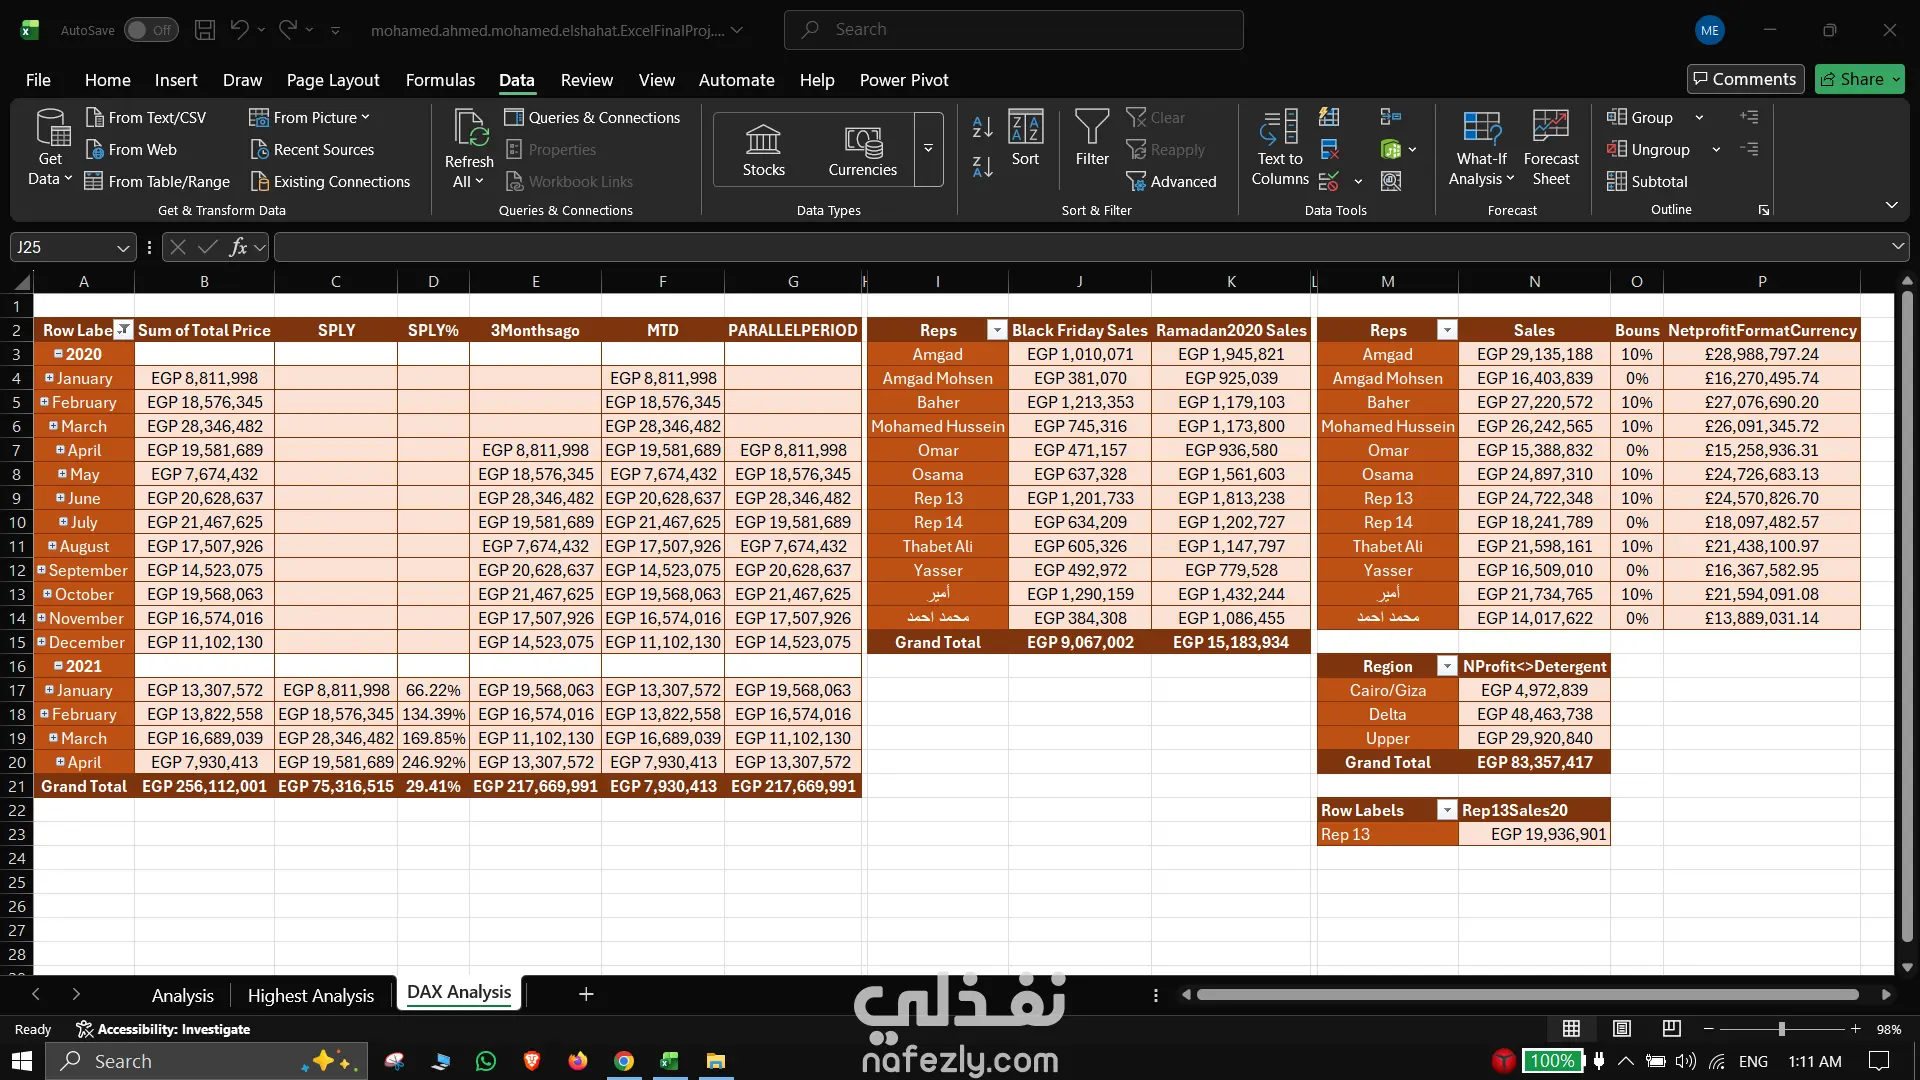Open the Formulas ribbon tab
Image resolution: width=1920 pixels, height=1080 pixels.
point(440,80)
